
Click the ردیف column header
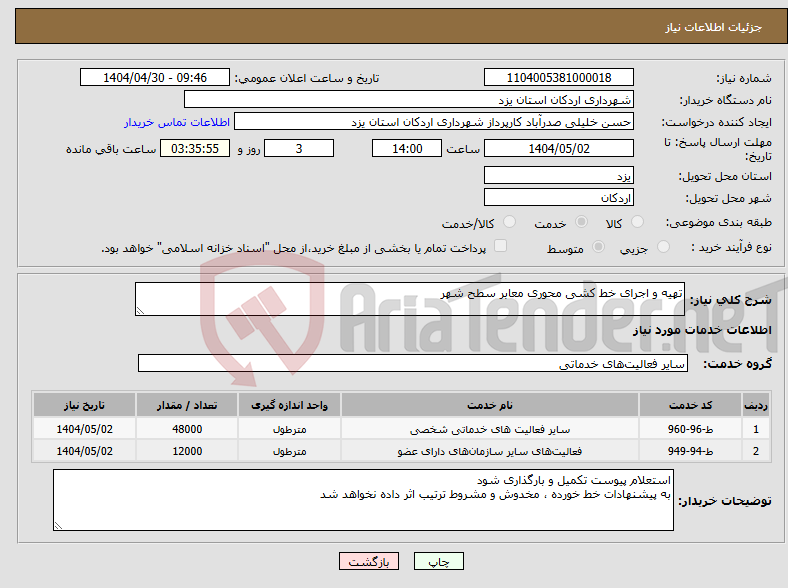pos(756,405)
